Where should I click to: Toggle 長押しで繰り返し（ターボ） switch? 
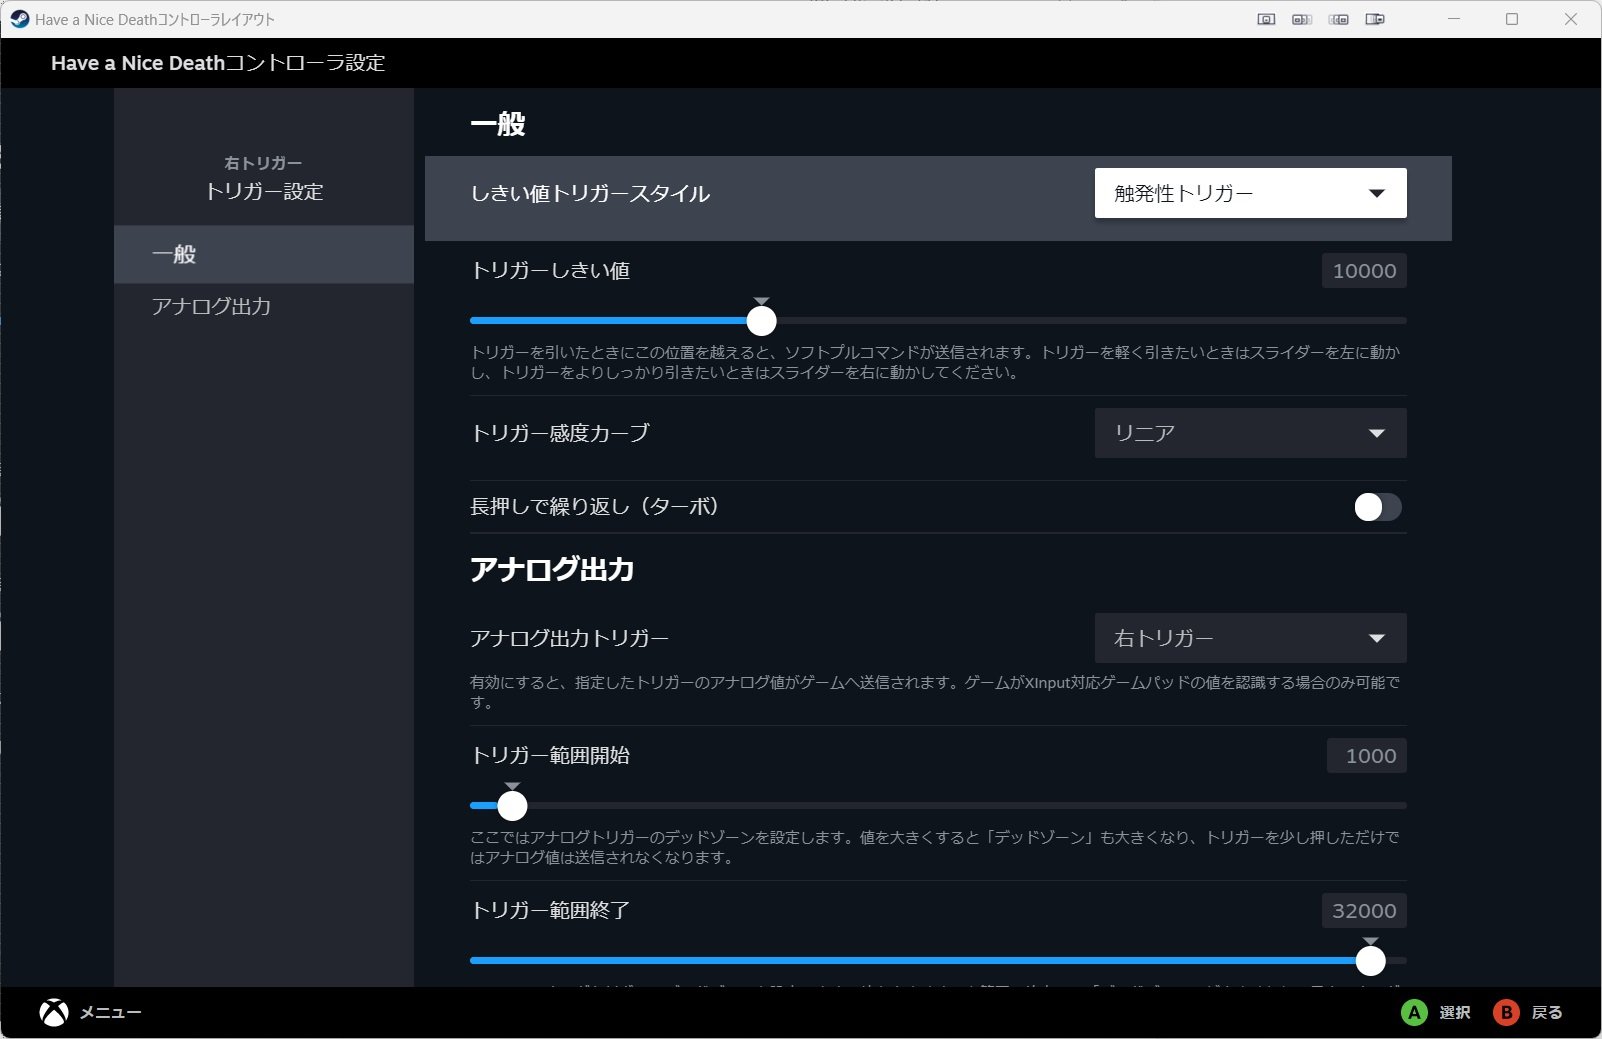coord(1377,507)
